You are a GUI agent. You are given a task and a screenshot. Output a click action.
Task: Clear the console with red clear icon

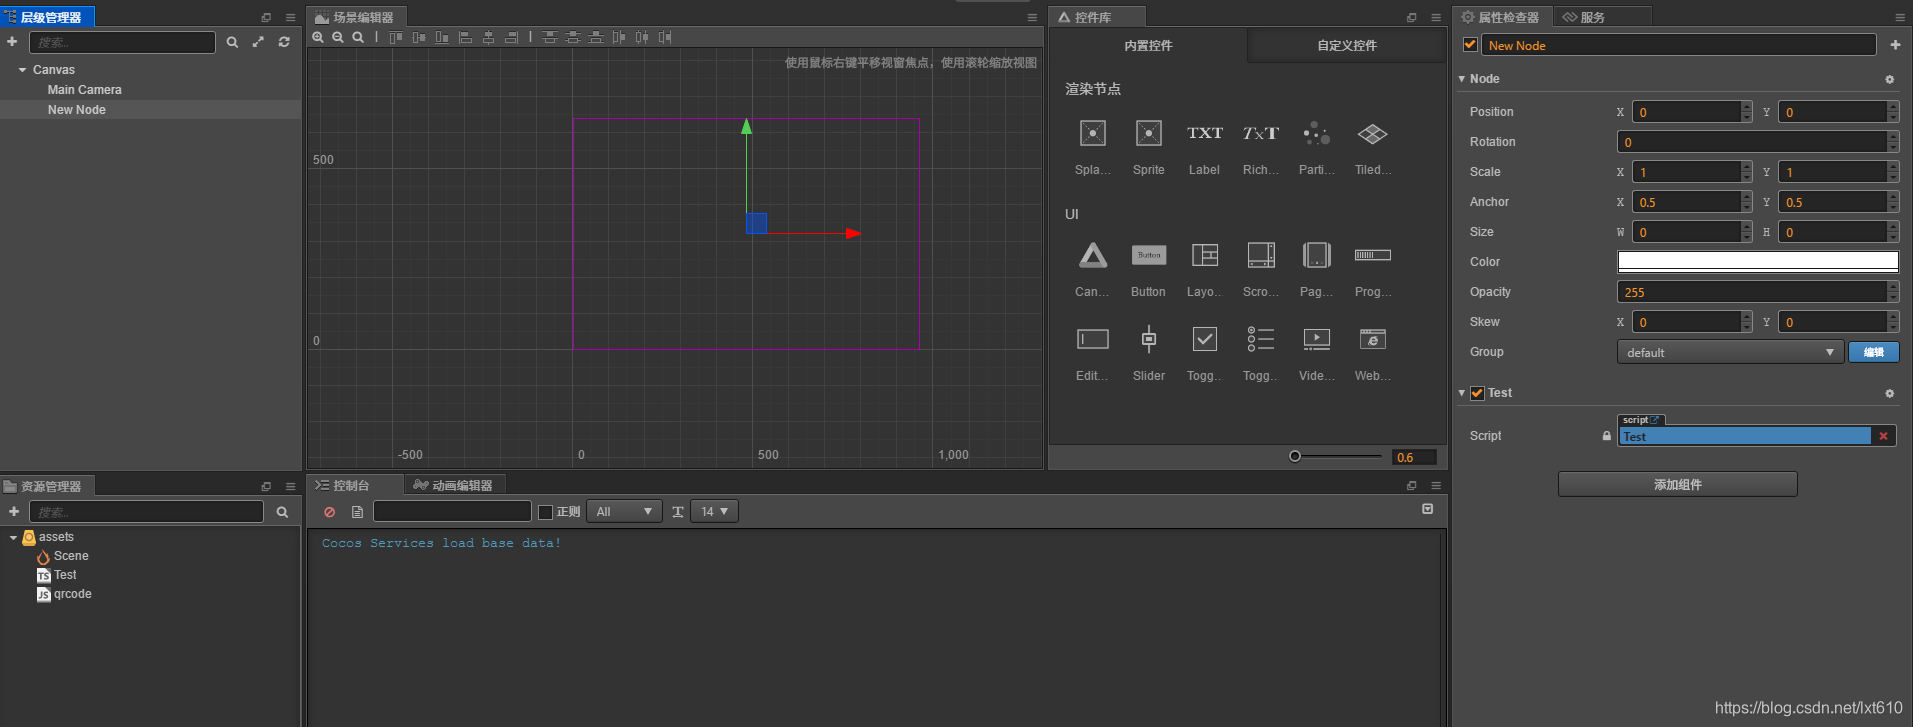click(329, 512)
